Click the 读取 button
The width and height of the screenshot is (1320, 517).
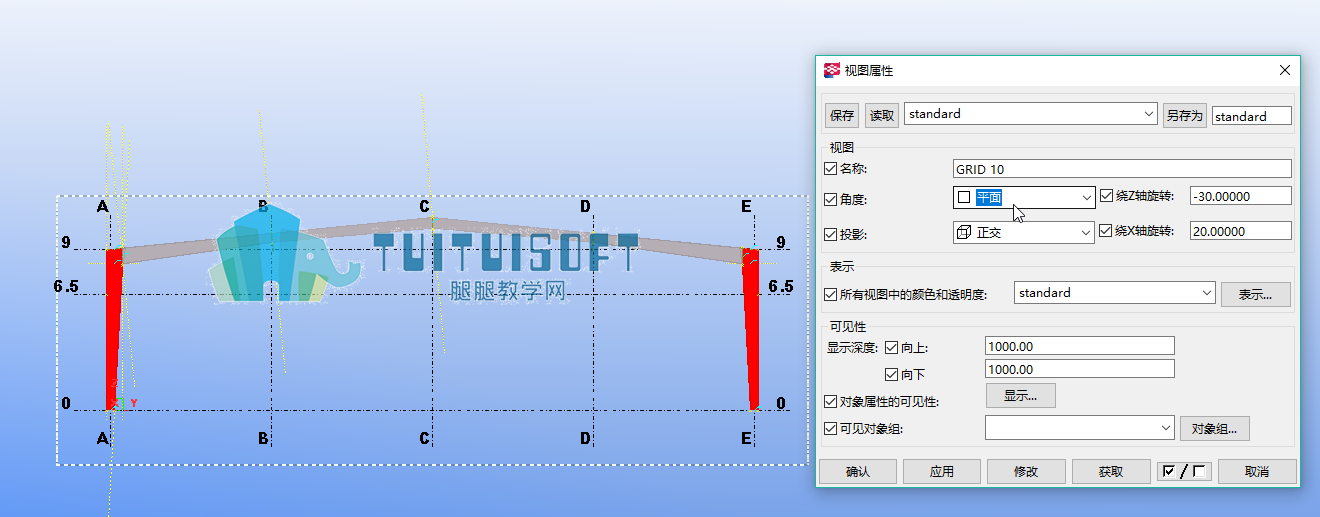click(882, 115)
